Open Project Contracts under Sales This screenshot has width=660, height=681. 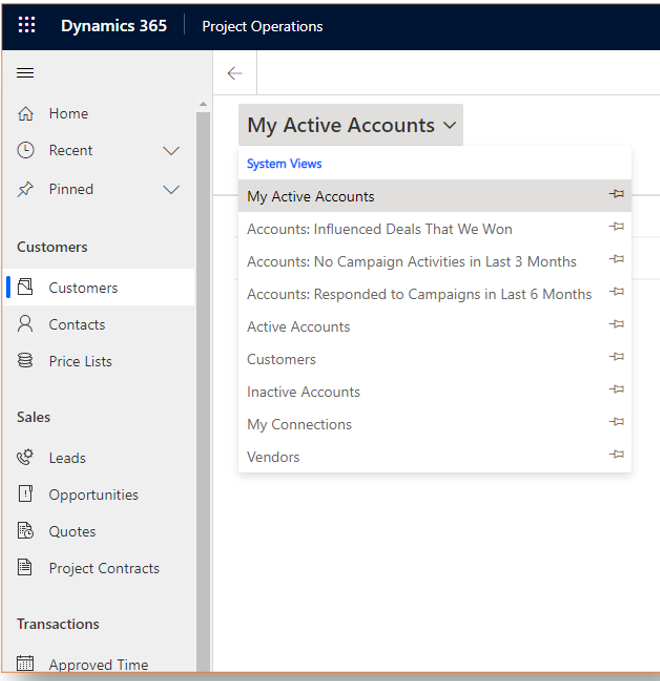pos(99,568)
